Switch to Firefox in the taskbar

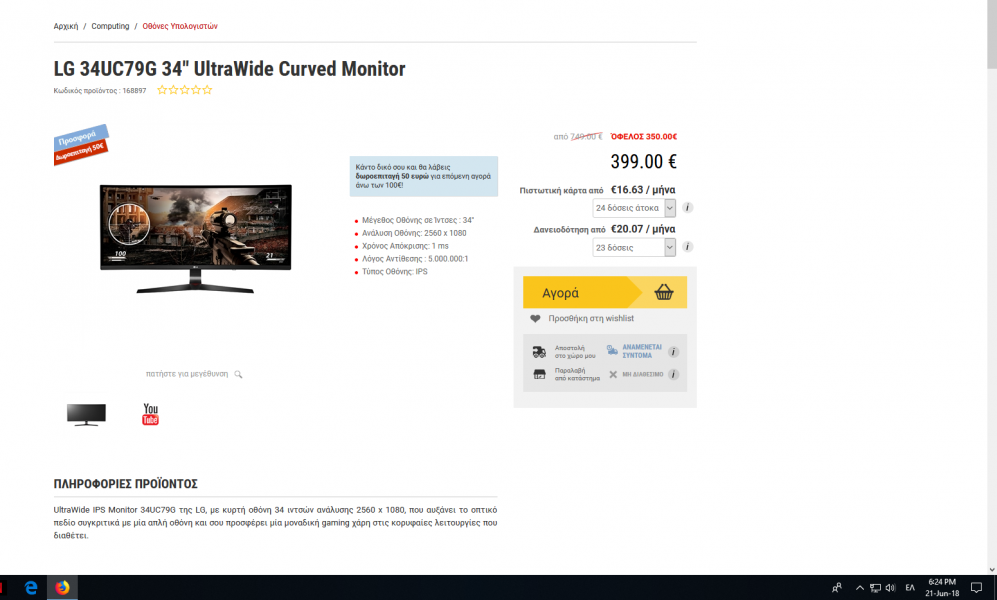point(62,587)
